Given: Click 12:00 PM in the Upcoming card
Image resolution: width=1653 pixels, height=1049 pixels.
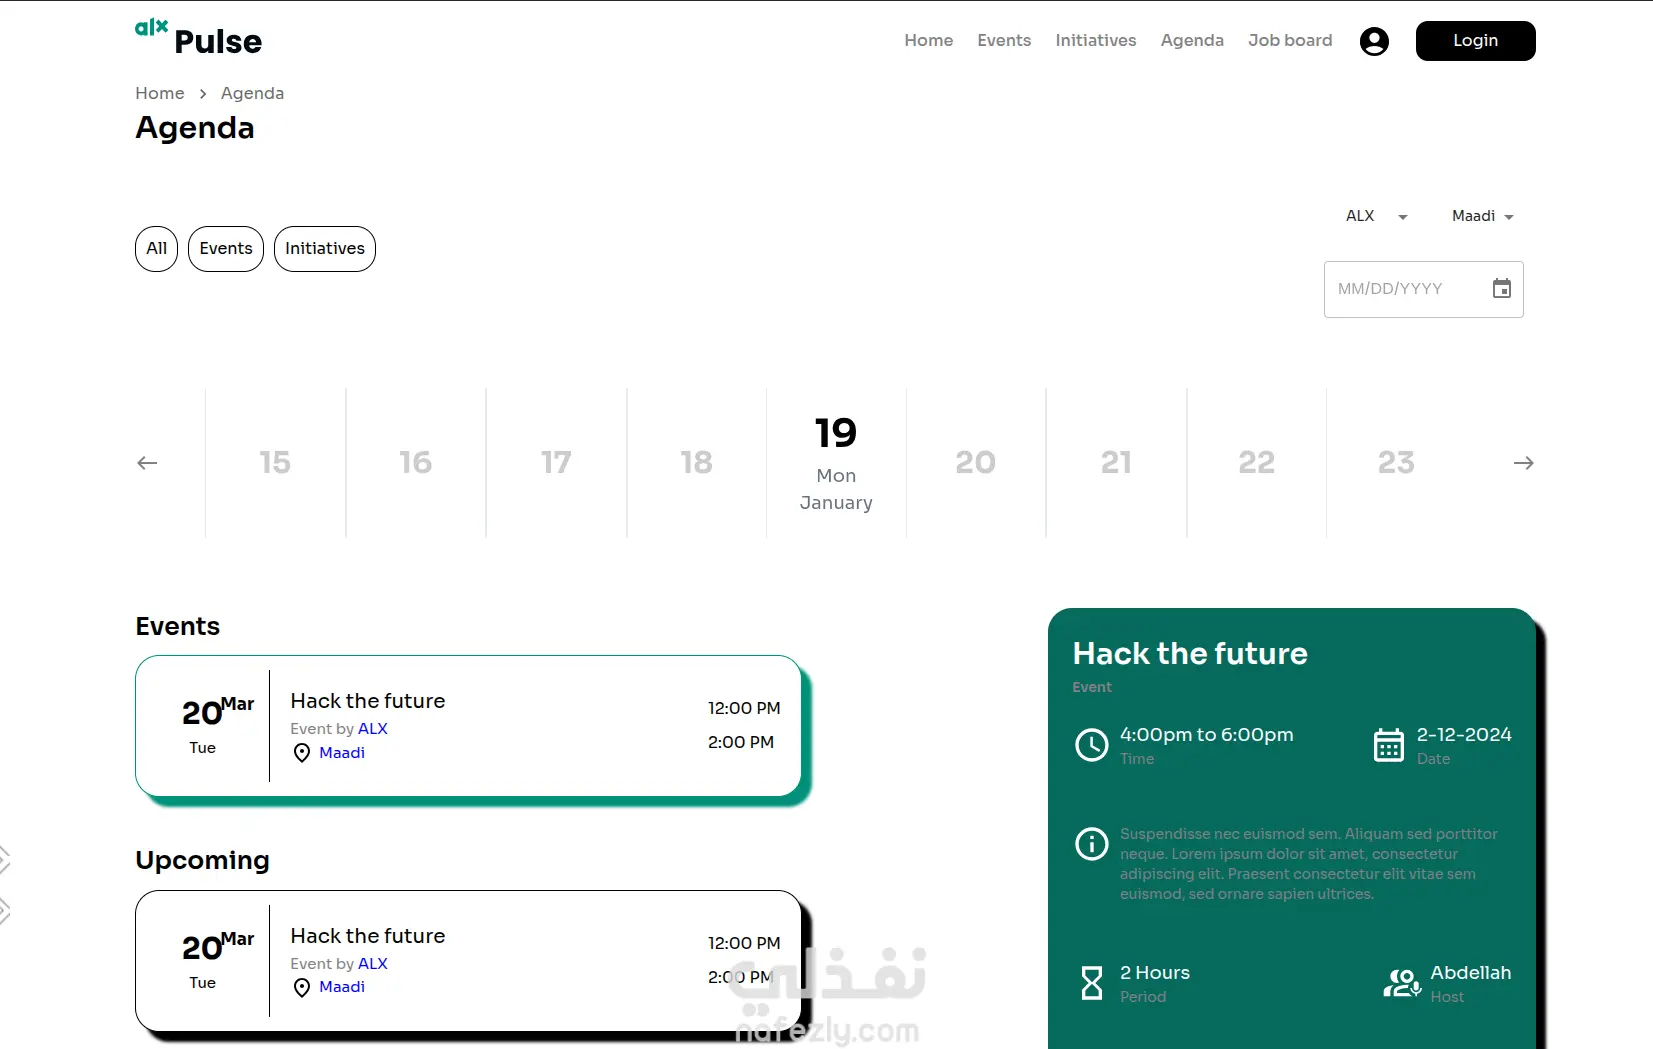Looking at the screenshot, I should (744, 944).
